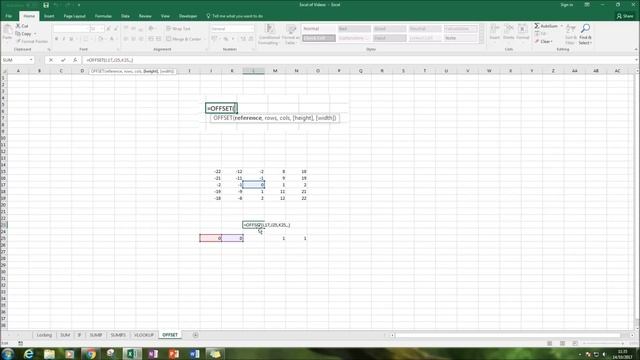Click the AutoSum sigma icon
This screenshot has width=640, height=360.
click(x=537, y=26)
